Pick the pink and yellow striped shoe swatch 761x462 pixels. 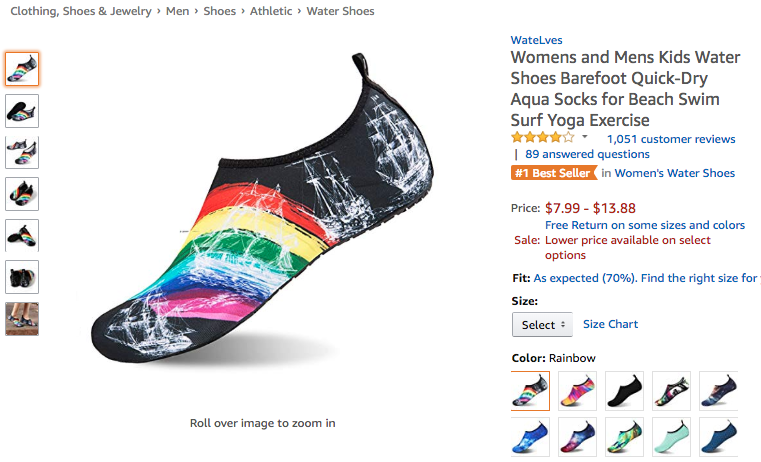(577, 390)
